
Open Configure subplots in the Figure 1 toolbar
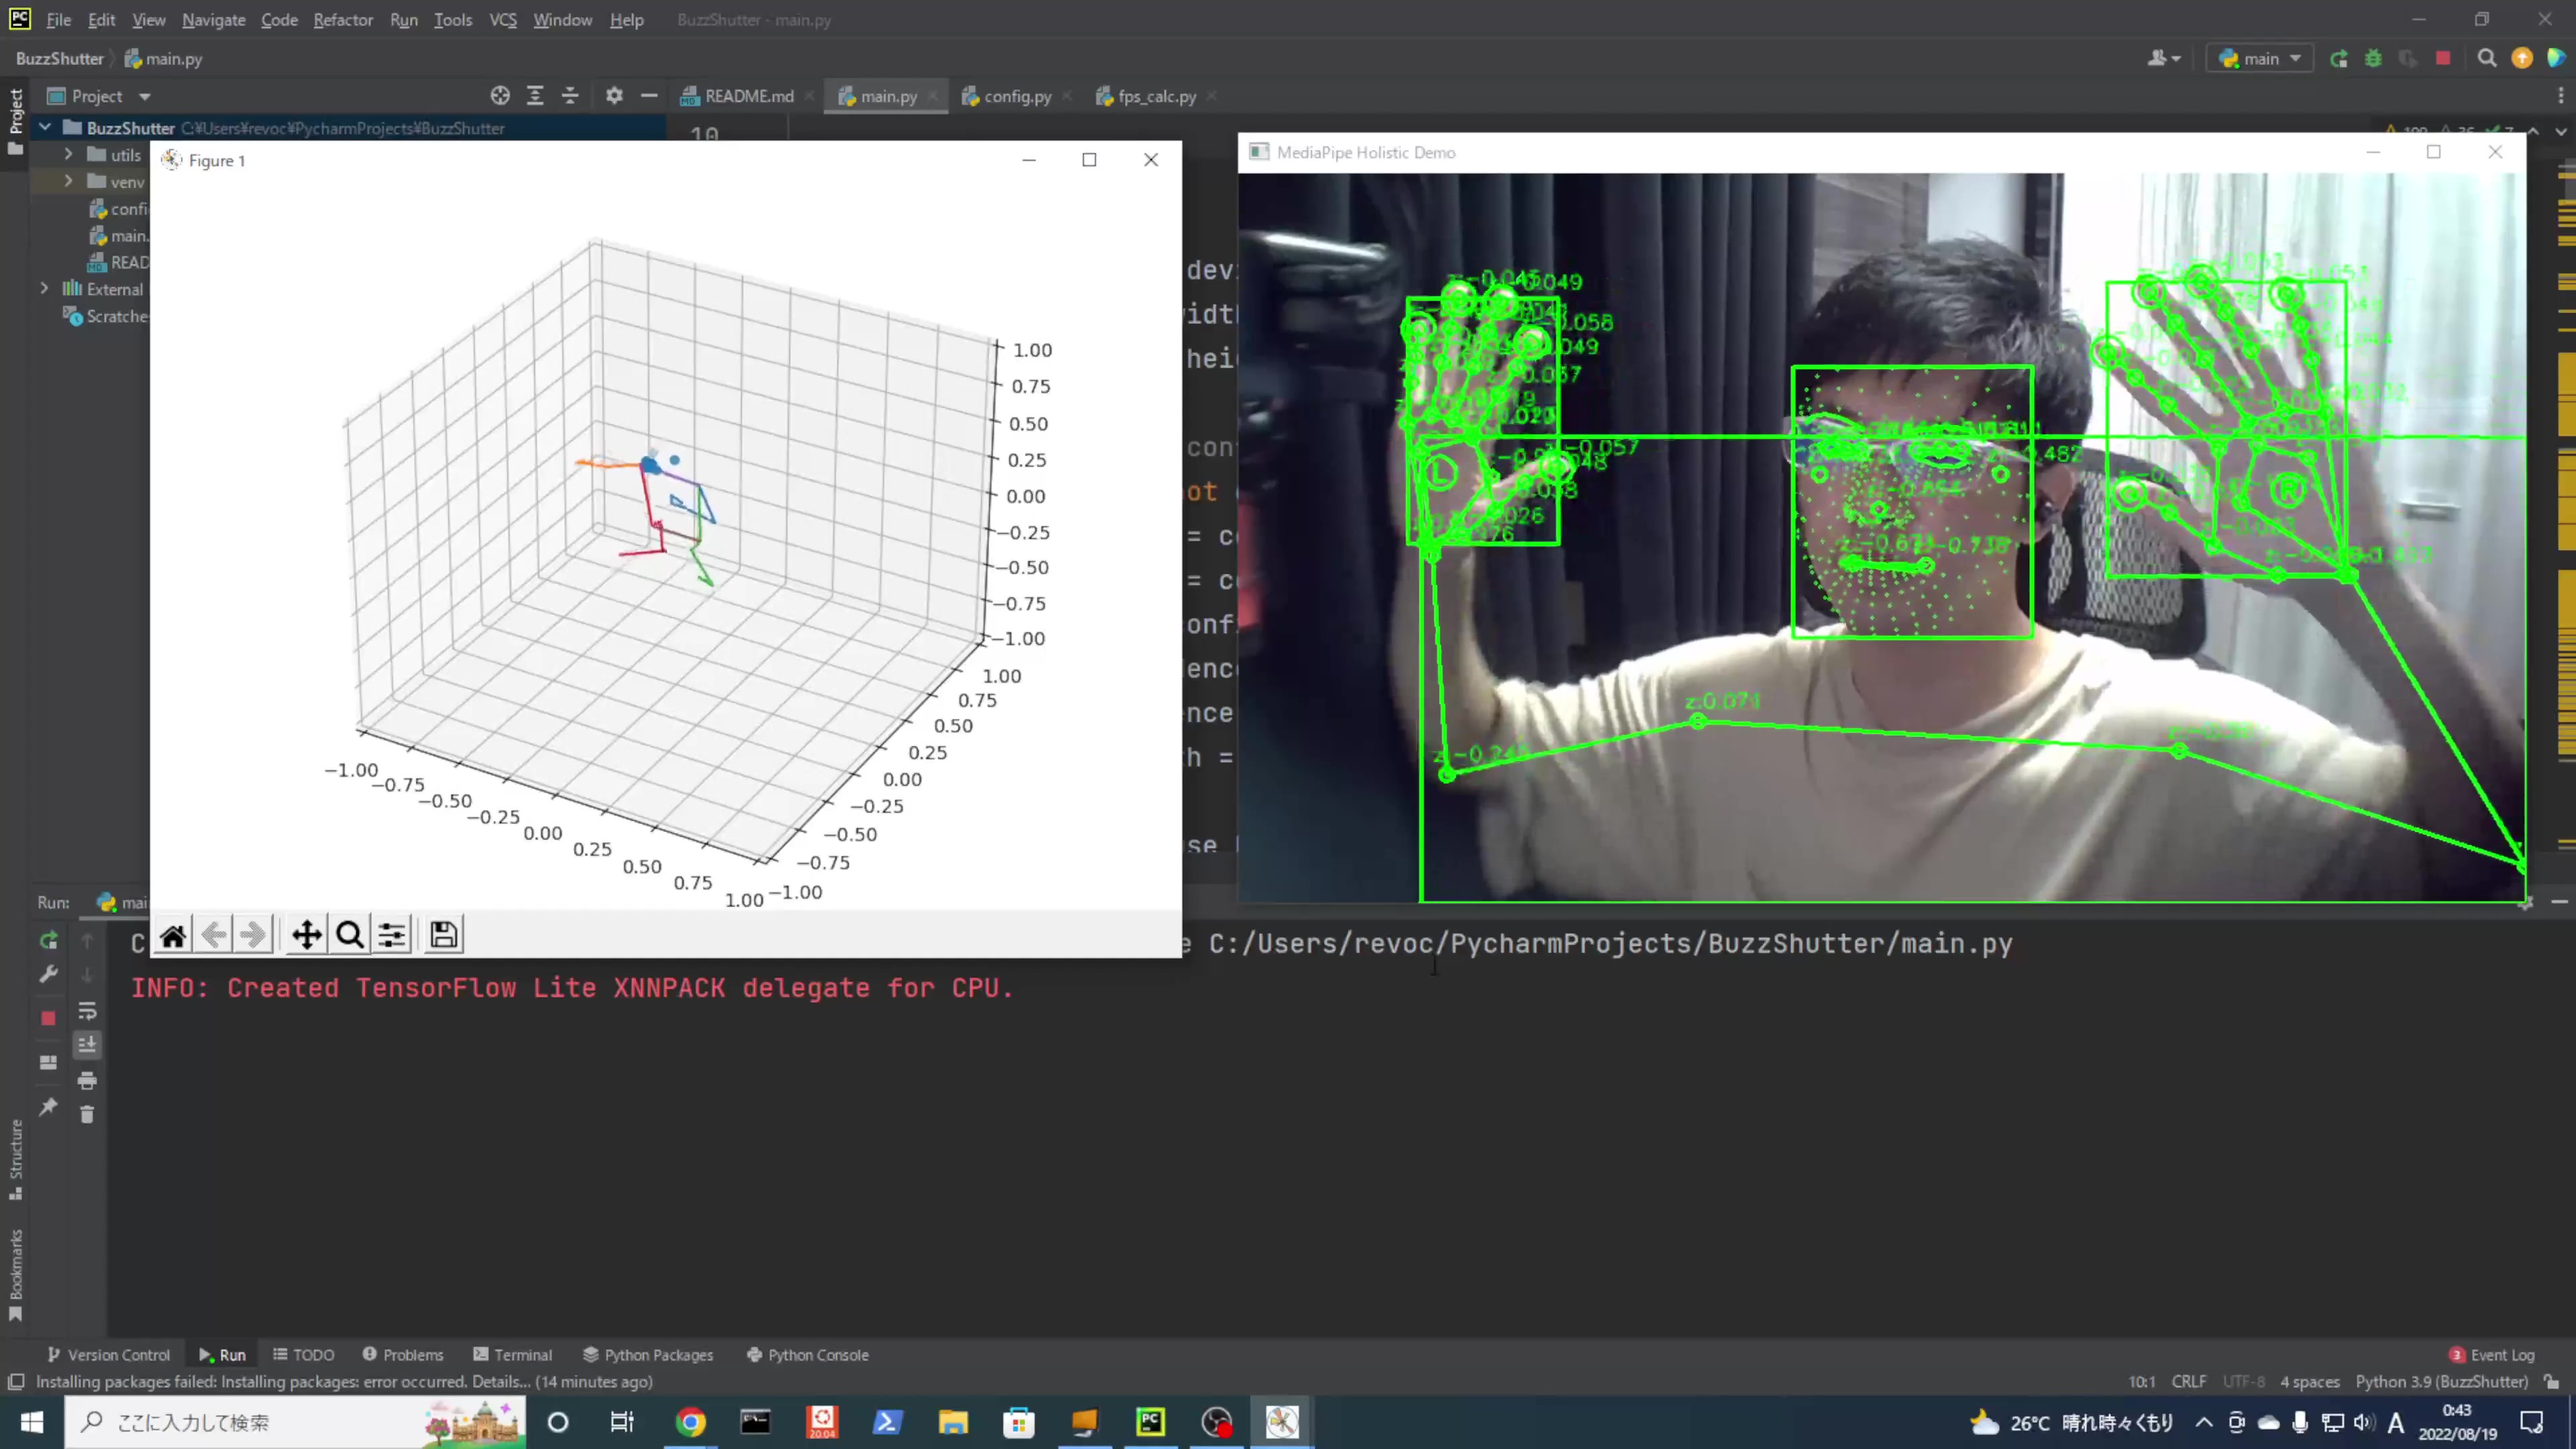tap(392, 935)
